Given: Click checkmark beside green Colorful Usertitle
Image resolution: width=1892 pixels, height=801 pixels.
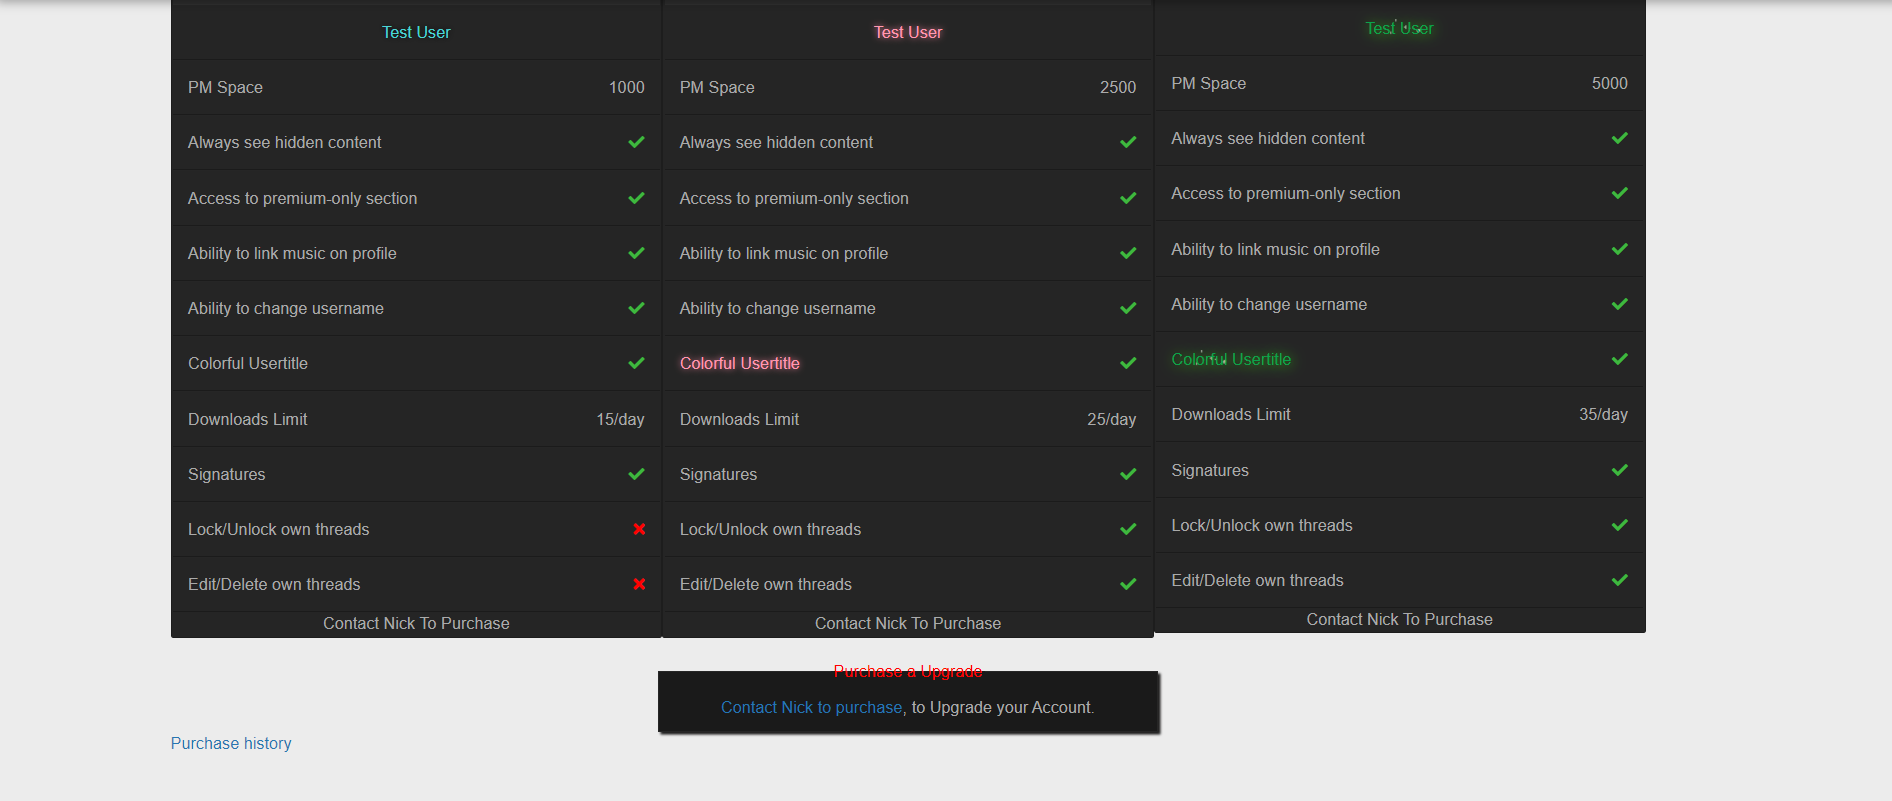Looking at the screenshot, I should [1620, 359].
